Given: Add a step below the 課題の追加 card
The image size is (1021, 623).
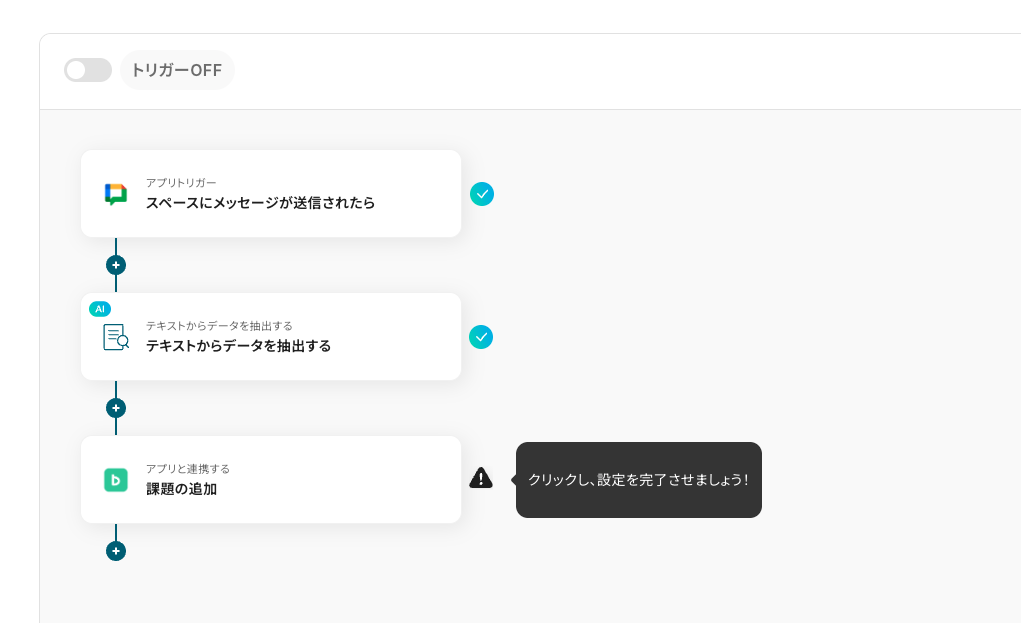Looking at the screenshot, I should coord(116,551).
